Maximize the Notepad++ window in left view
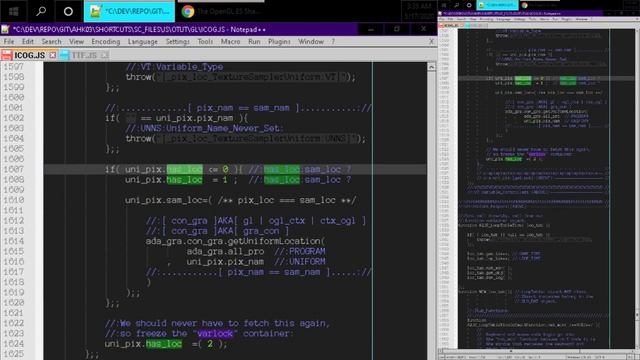 click(397, 29)
